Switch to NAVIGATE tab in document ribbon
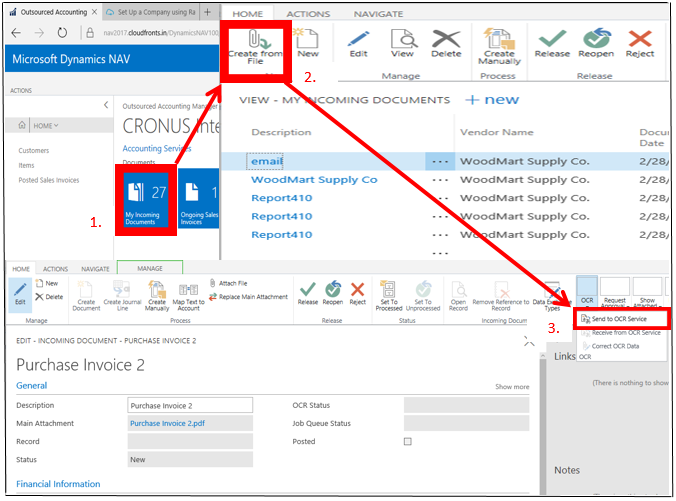Image resolution: width=676 pixels, height=501 pixels. [95, 269]
